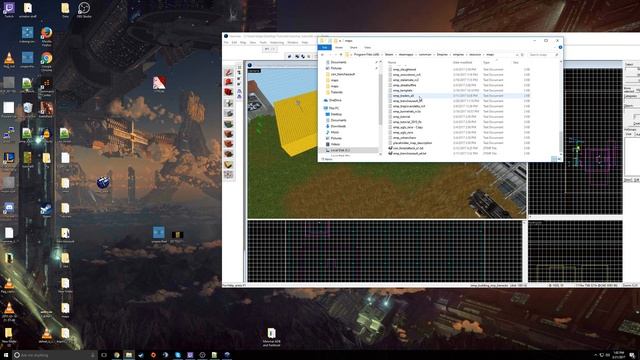Select the Clipping tool in Hammer

click(229, 164)
